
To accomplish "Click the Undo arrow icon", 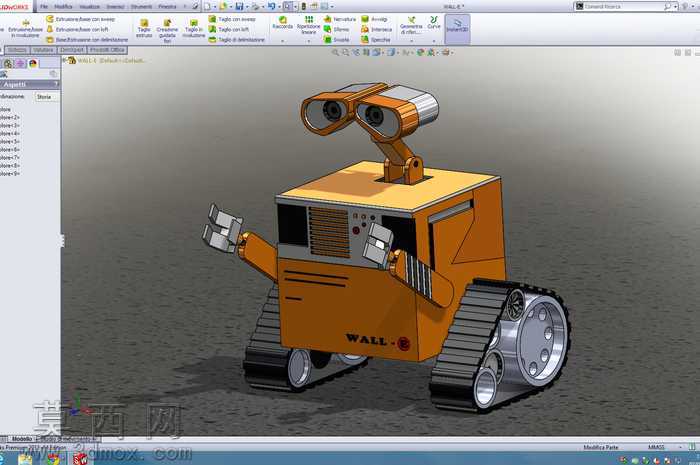I will [271, 7].
